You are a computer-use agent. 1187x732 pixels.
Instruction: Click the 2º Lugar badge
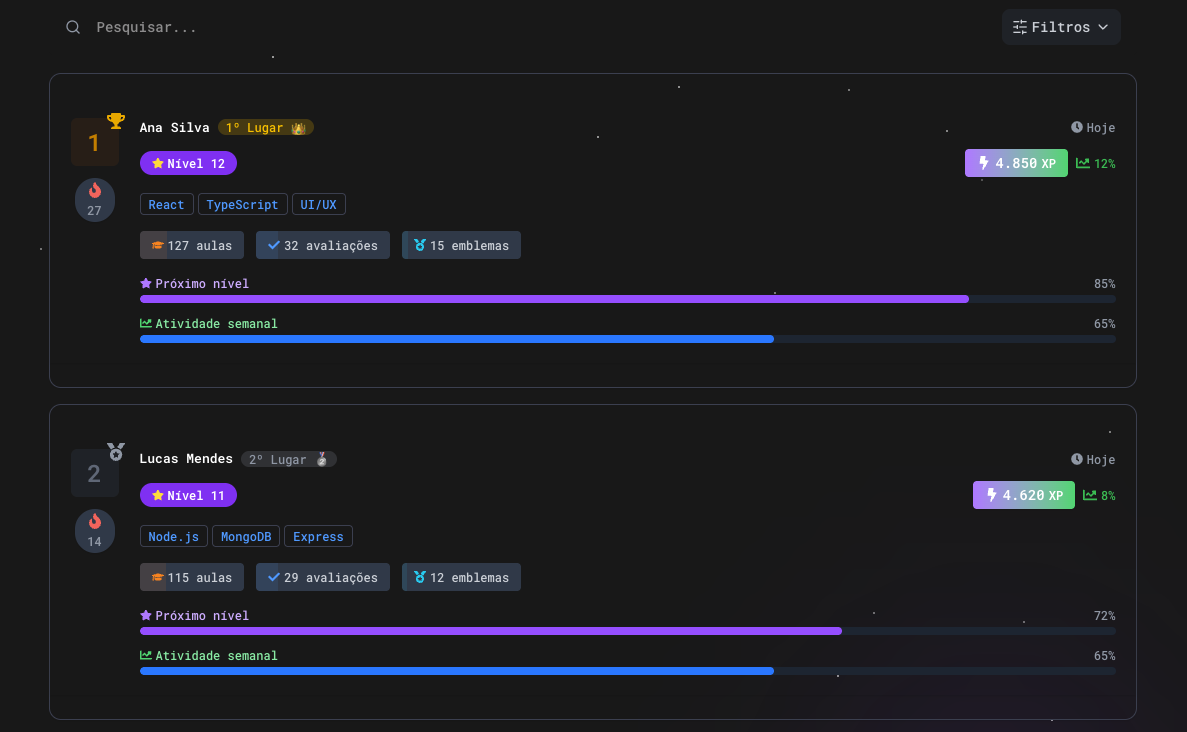pos(288,459)
